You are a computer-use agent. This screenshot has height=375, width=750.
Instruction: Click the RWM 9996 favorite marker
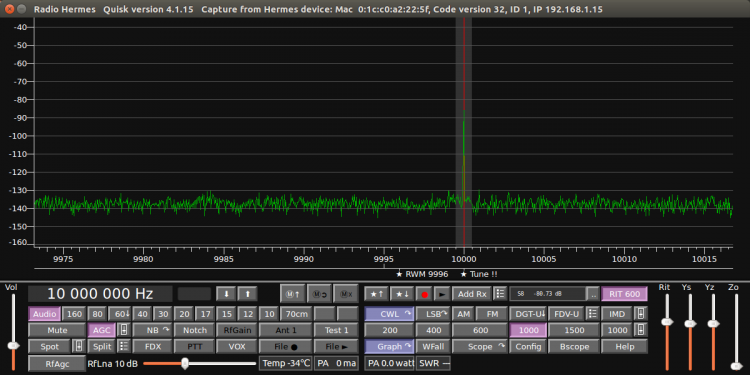pos(422,274)
